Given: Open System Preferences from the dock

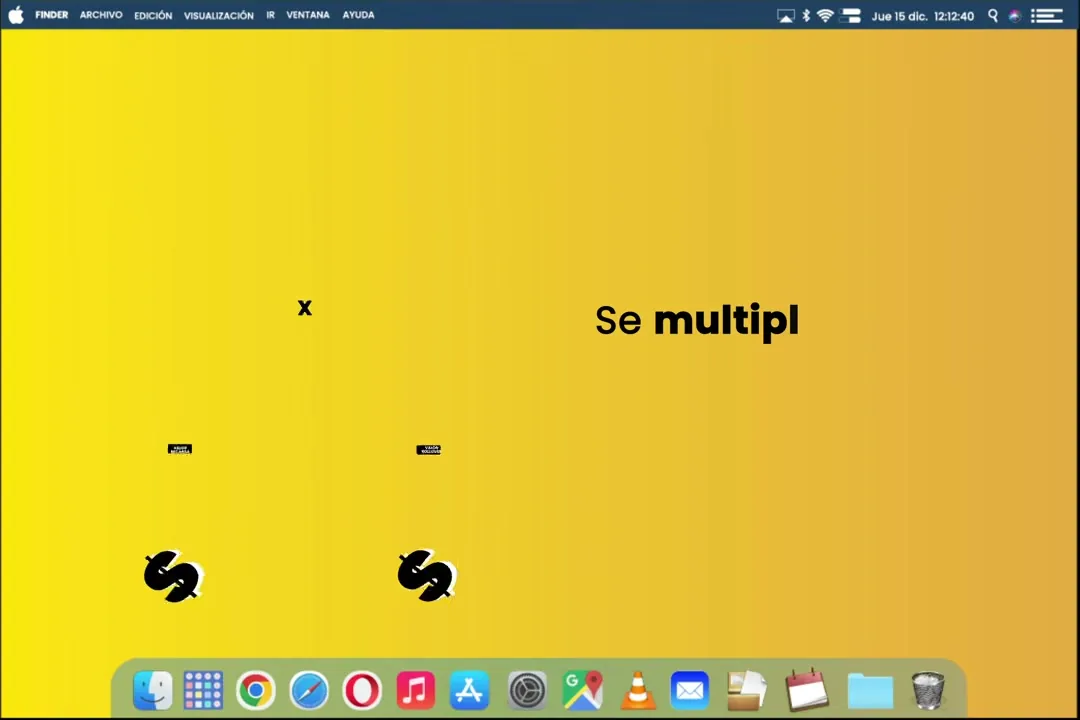Looking at the screenshot, I should pyautogui.click(x=527, y=690).
